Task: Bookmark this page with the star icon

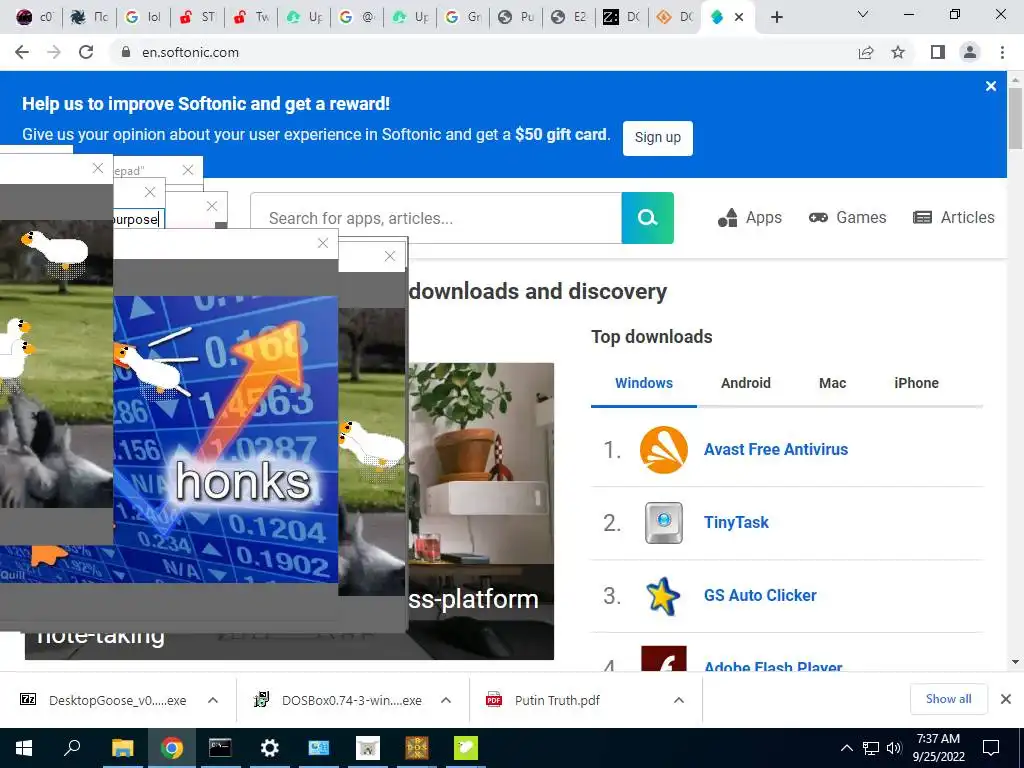Action: coord(898,52)
